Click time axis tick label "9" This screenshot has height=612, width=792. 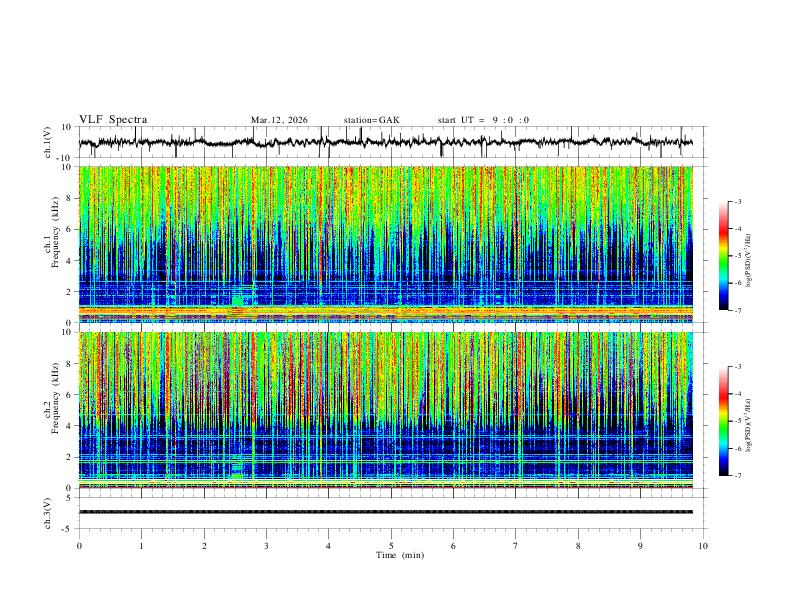pos(640,546)
